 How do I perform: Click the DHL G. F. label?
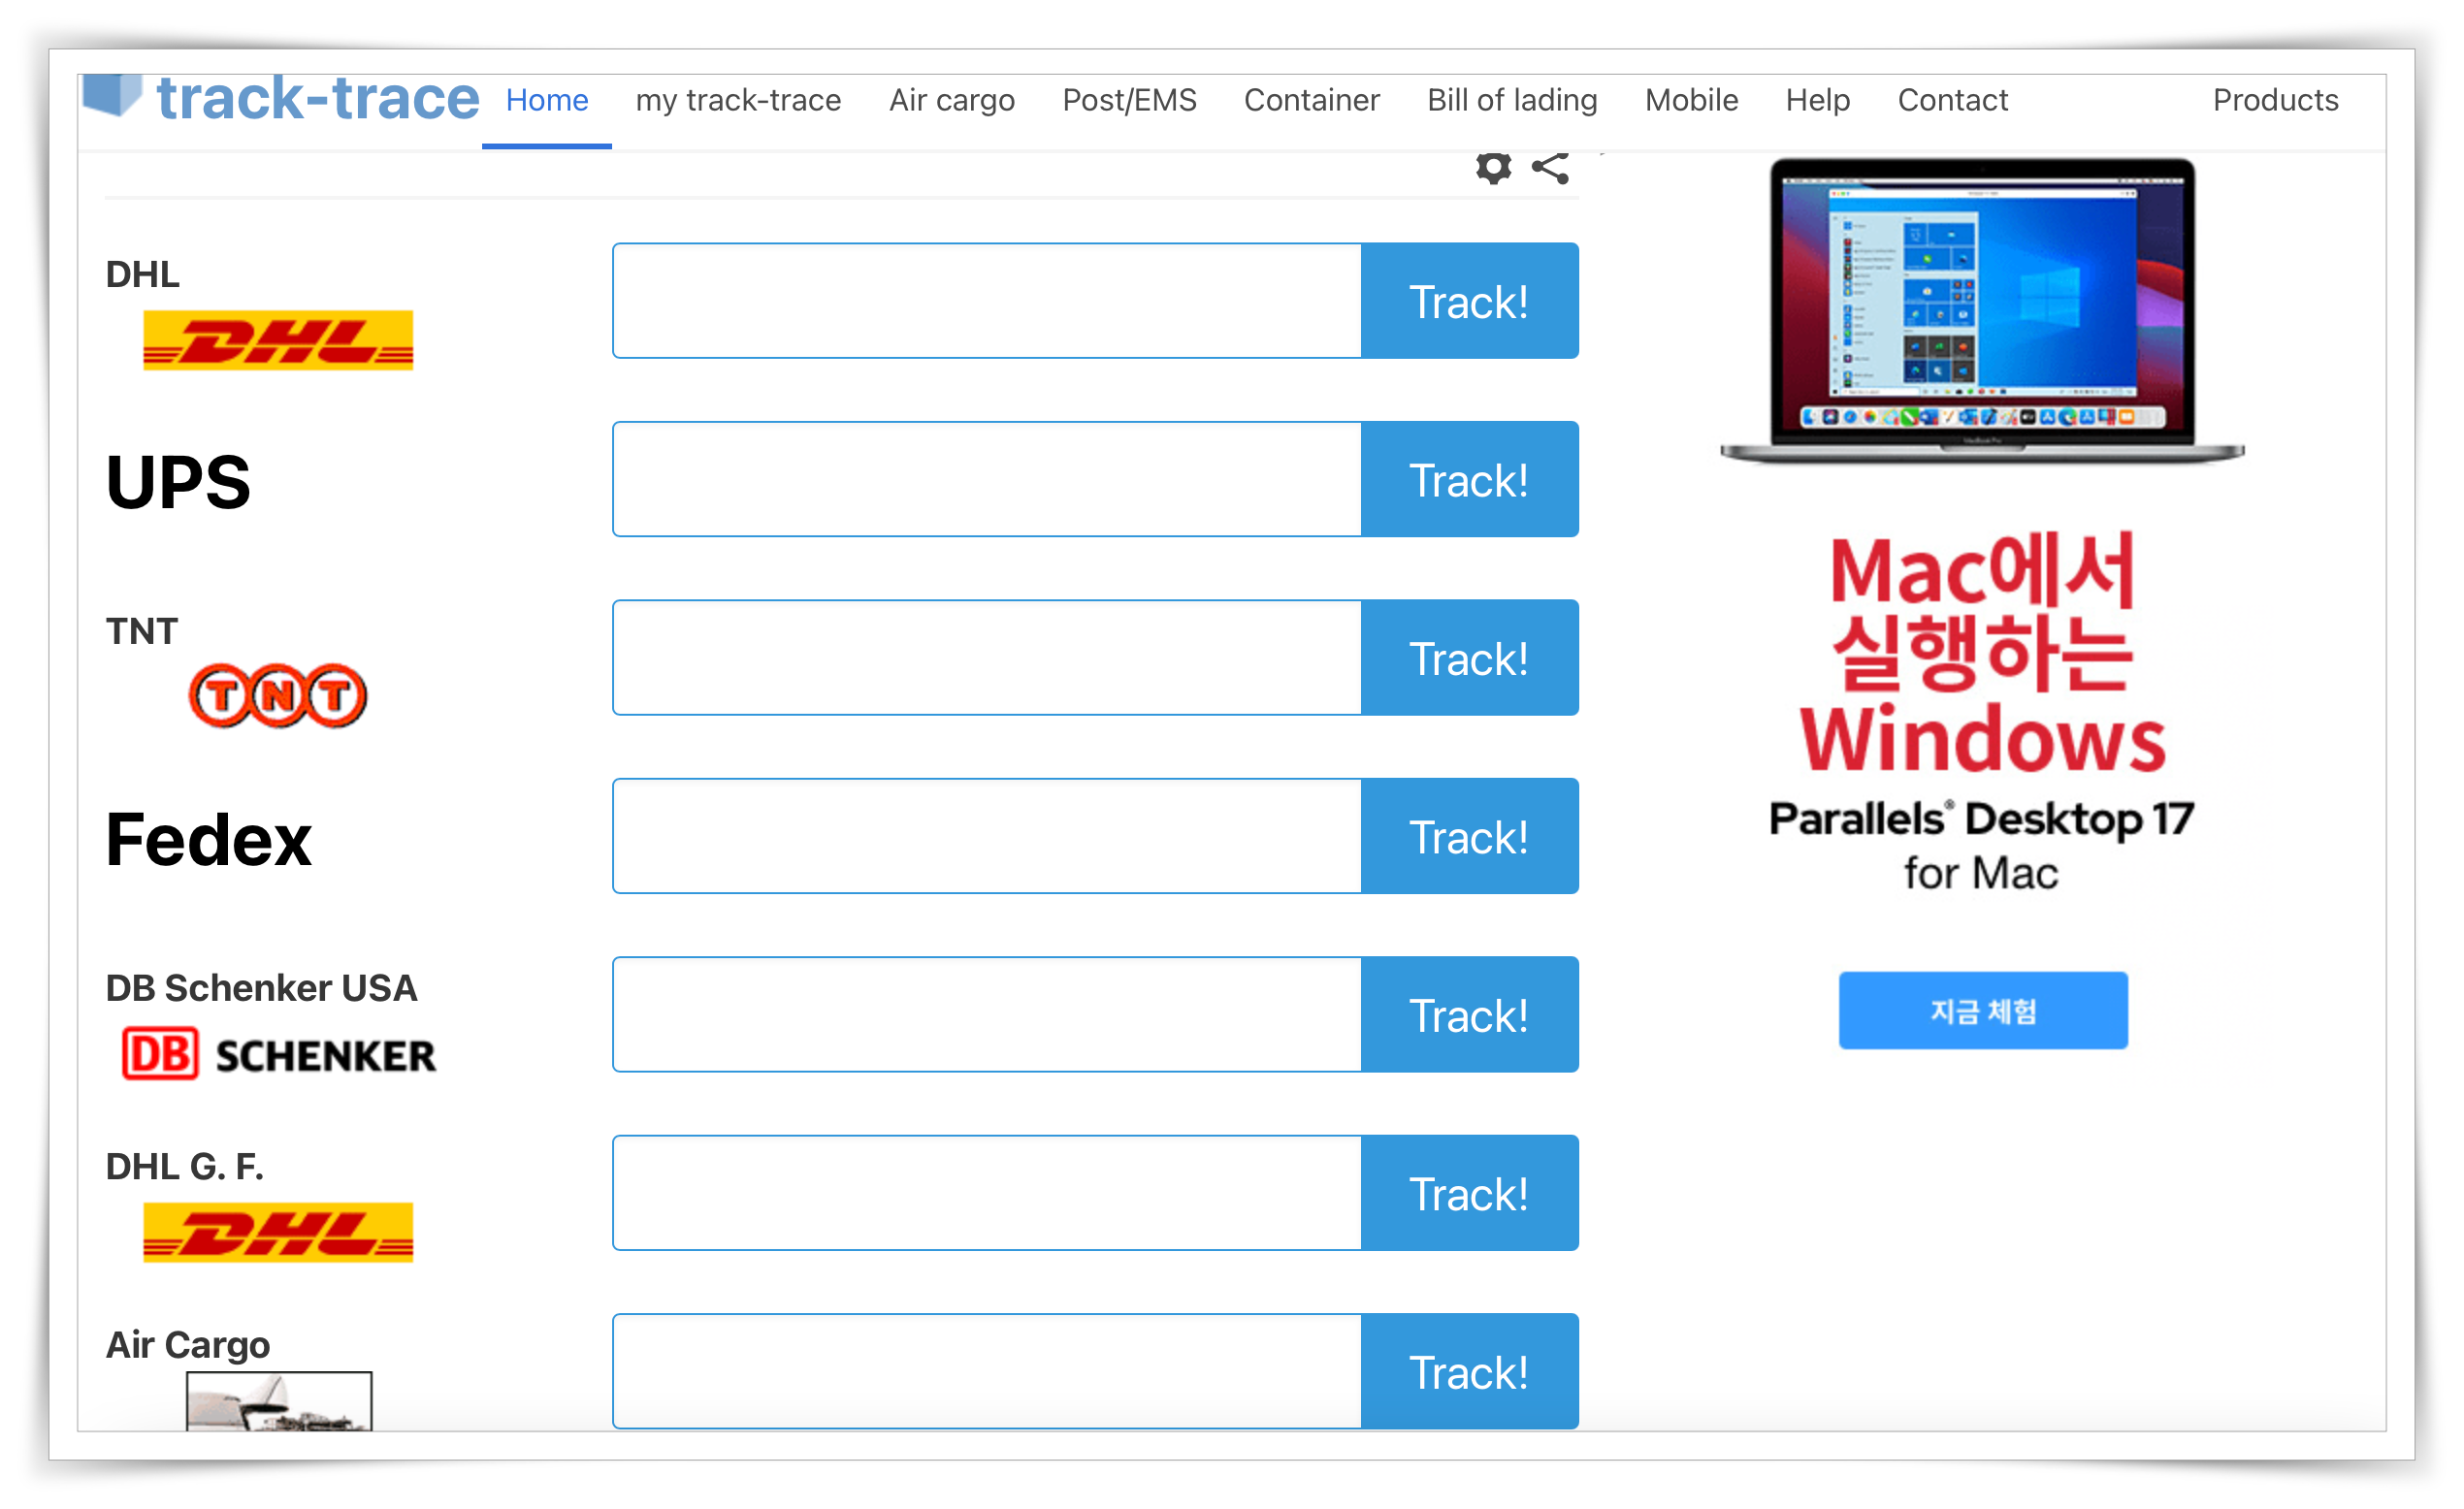(x=185, y=1167)
